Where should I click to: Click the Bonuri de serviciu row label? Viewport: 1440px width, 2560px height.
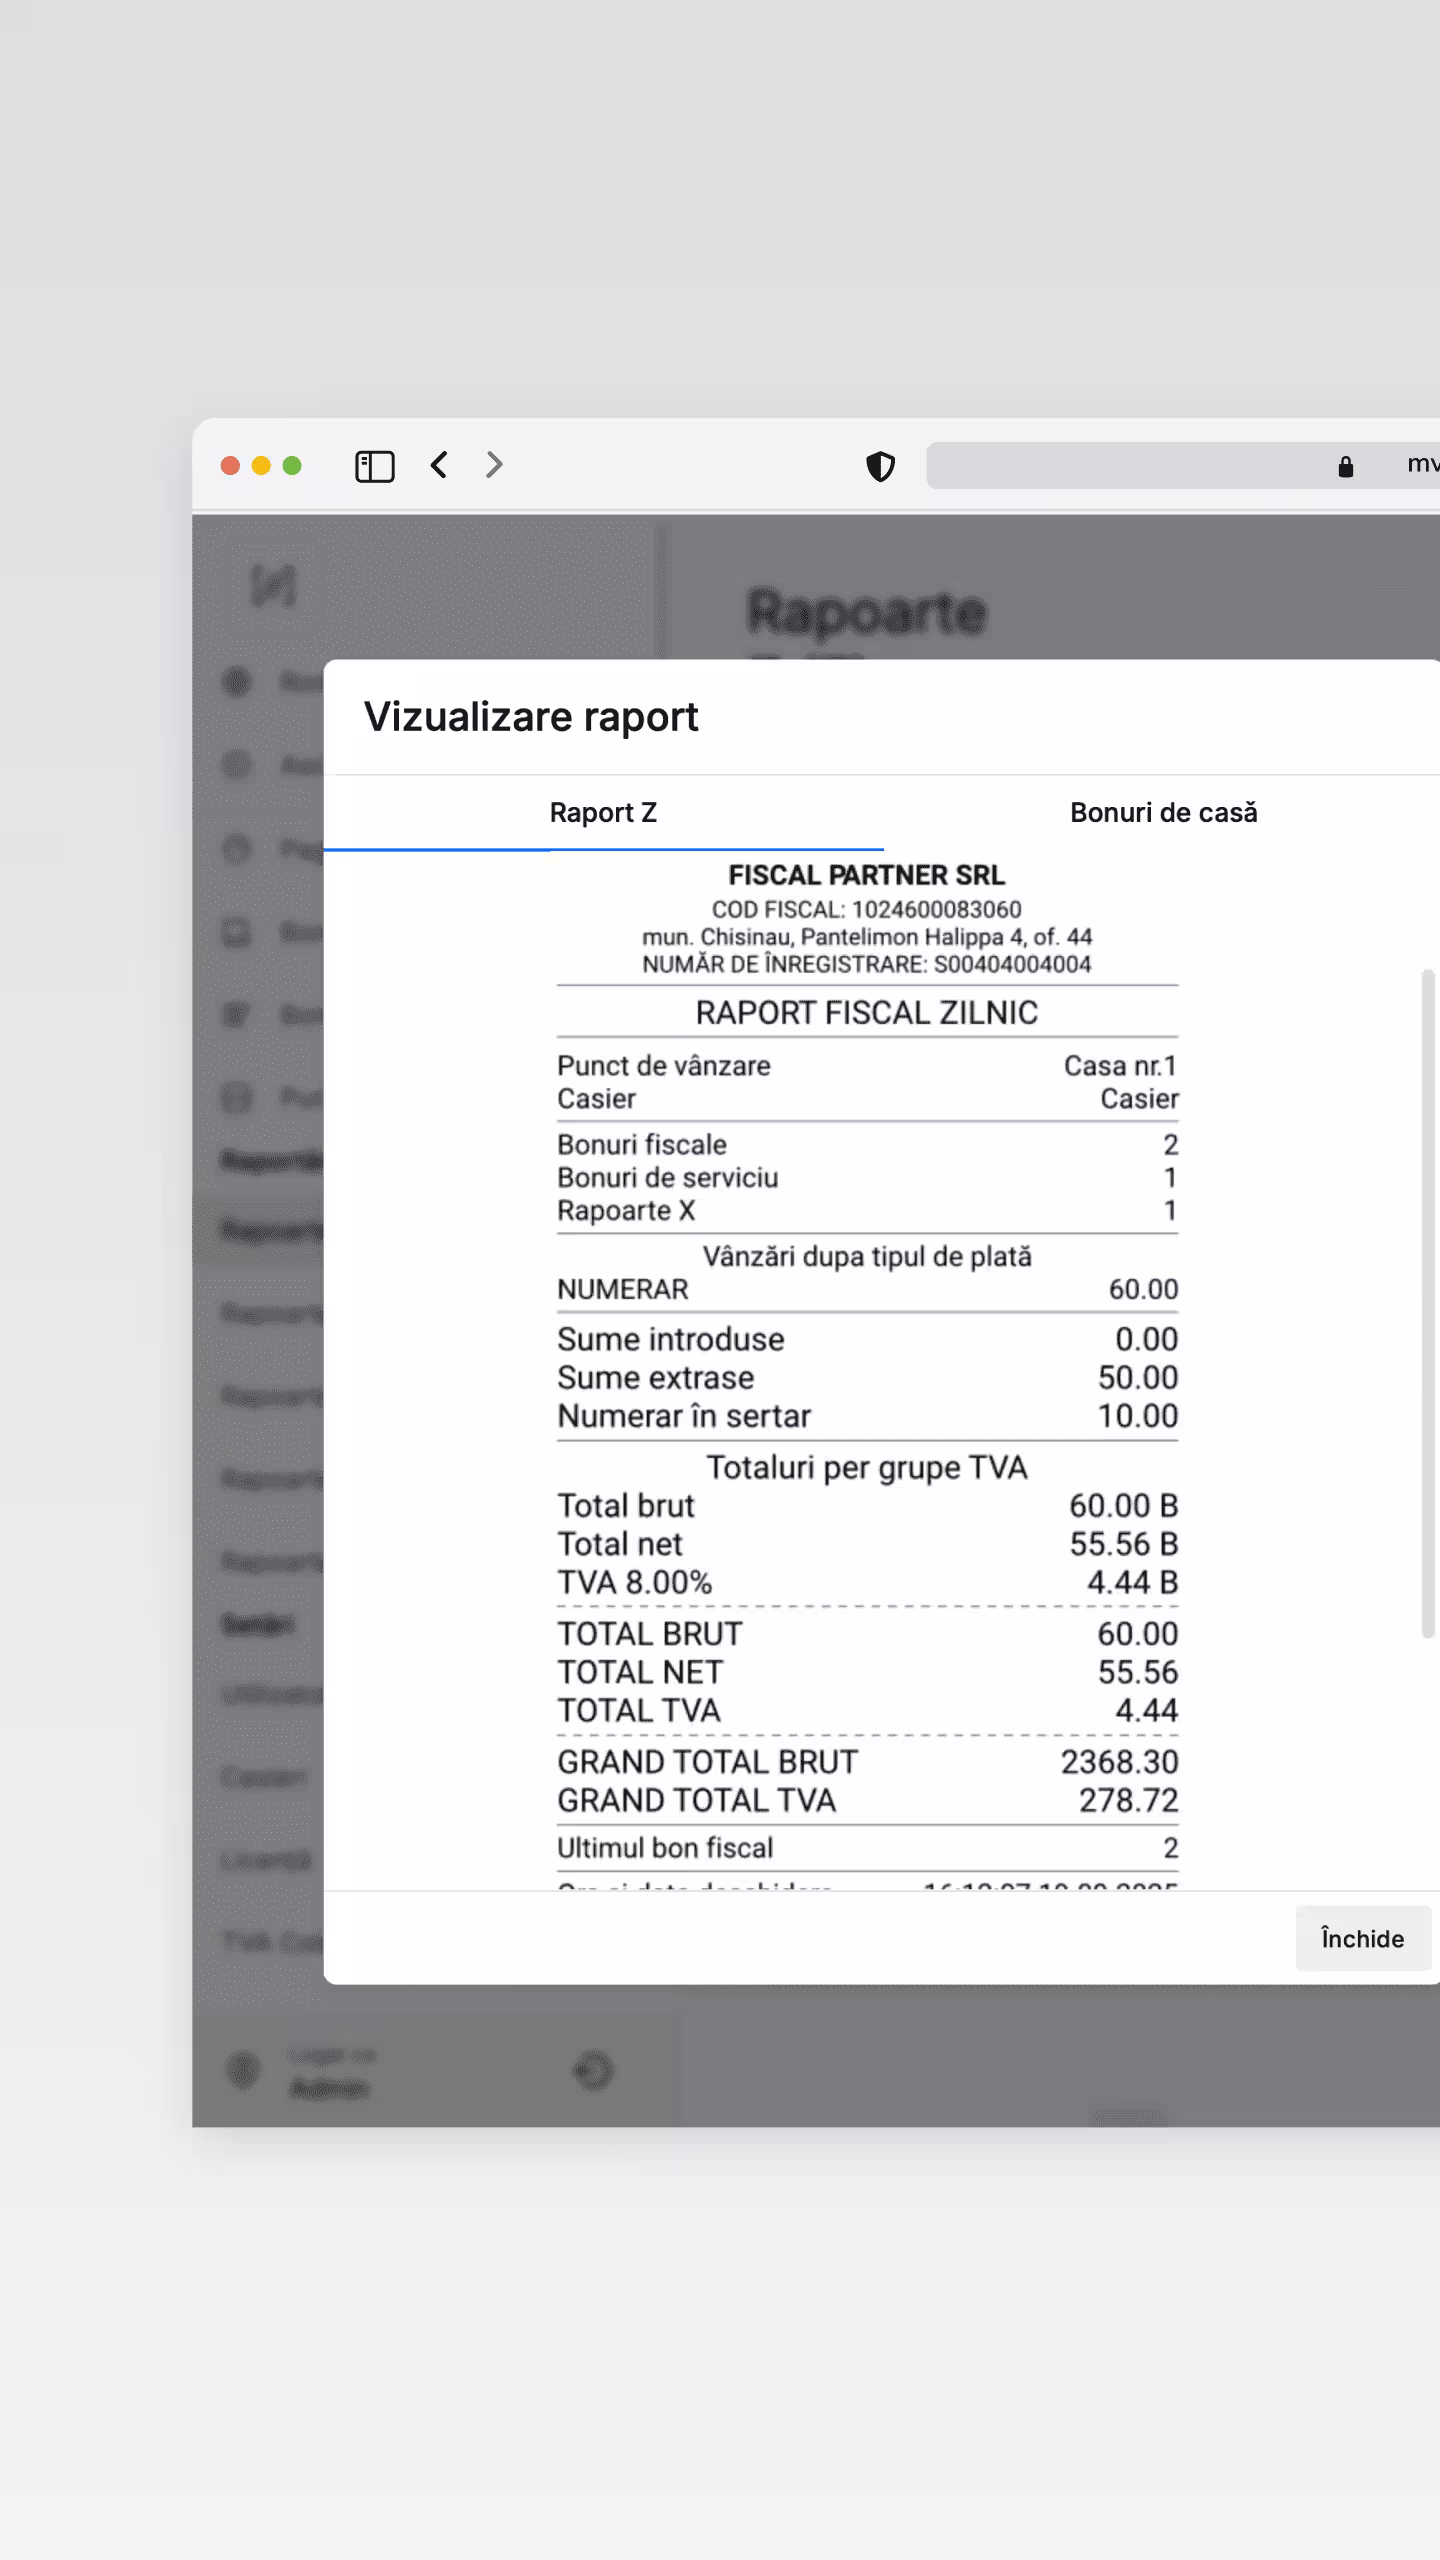tap(668, 1178)
